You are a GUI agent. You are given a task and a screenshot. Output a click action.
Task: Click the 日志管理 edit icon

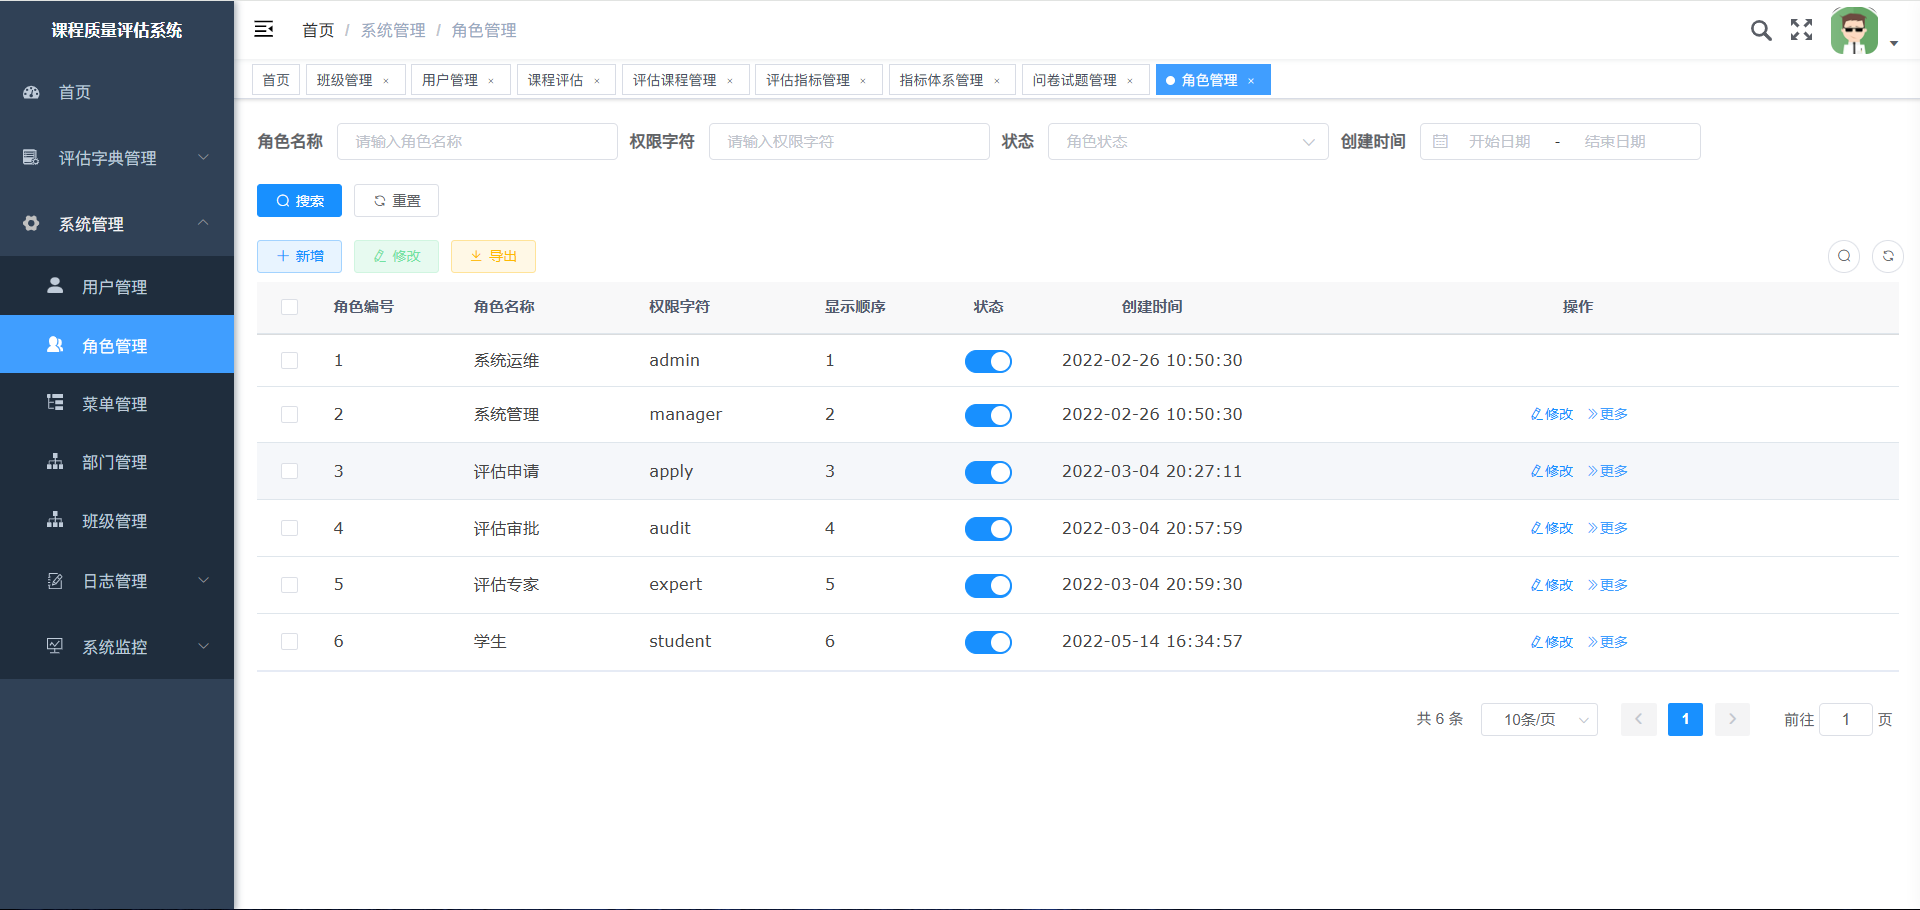(55, 581)
